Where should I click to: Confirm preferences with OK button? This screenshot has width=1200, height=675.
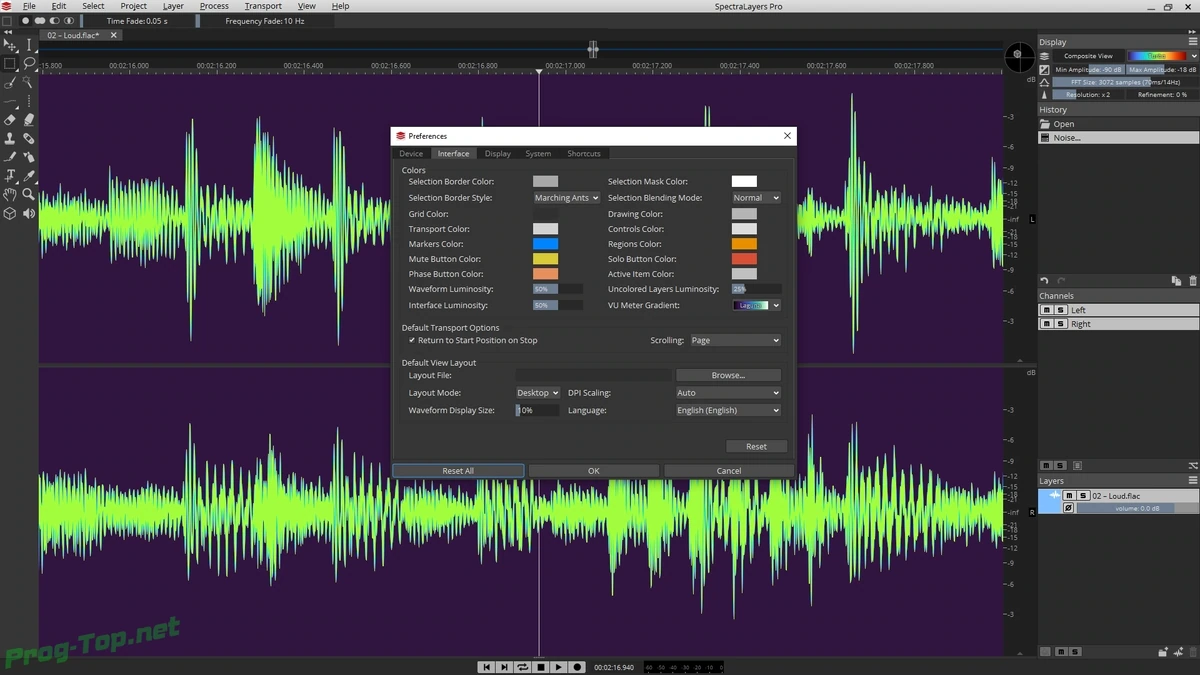click(593, 471)
